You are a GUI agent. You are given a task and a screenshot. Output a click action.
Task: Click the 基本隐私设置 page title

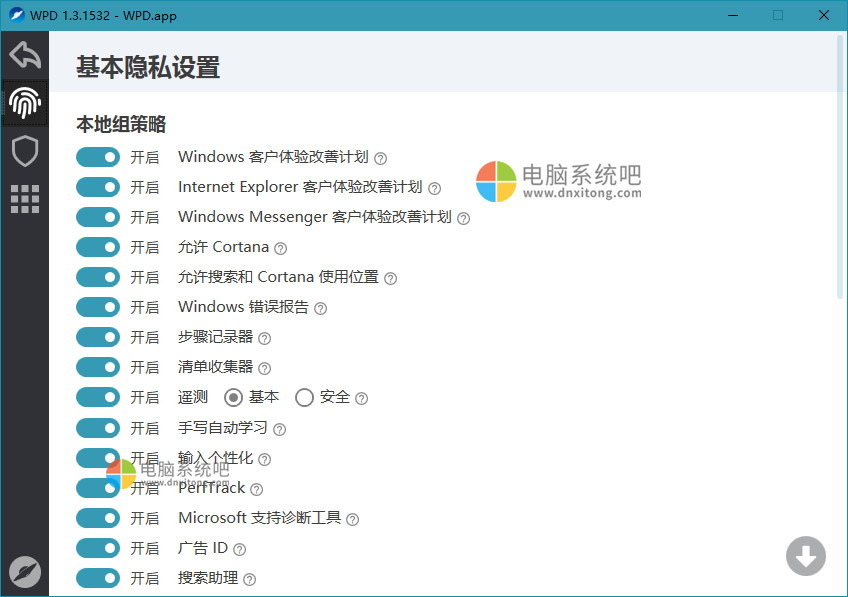point(148,68)
